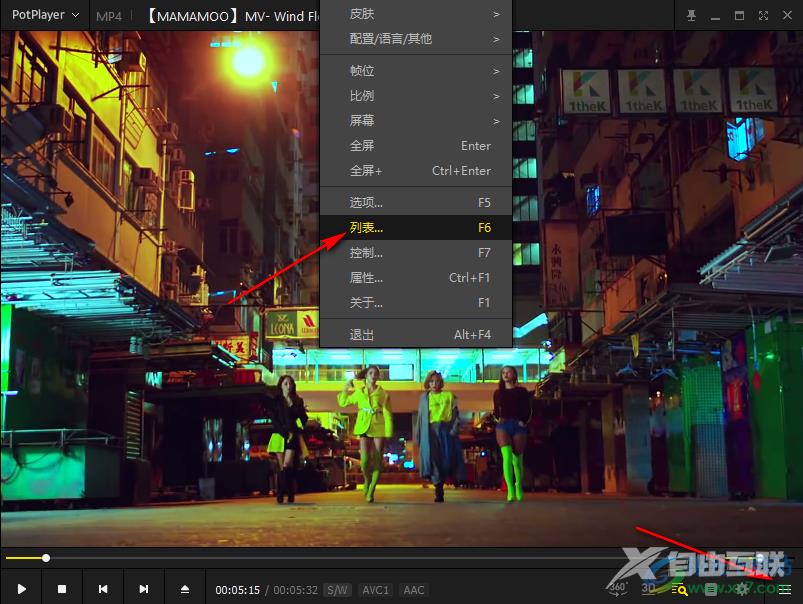Screen dimensions: 803x604
Task: Click the seek bar handle
Action: point(46,558)
